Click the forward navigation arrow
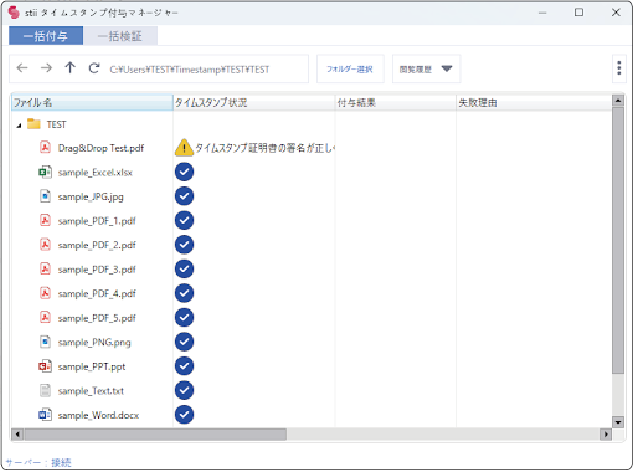633x470 pixels. (46, 68)
